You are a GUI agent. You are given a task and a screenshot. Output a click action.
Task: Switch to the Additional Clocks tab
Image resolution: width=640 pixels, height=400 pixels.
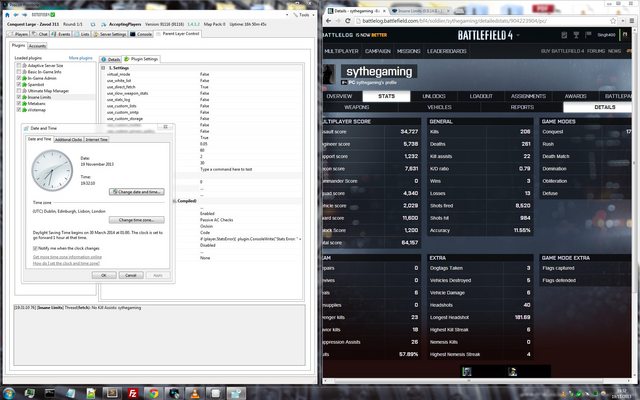pos(68,139)
